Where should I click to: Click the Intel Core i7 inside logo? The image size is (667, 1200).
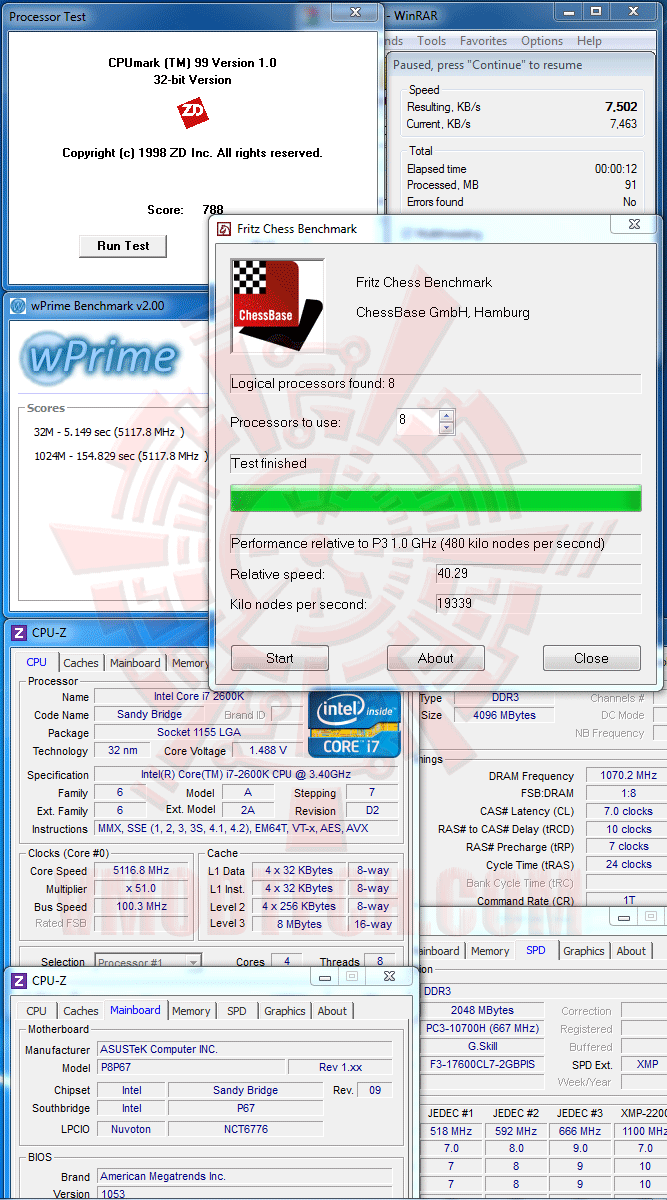click(354, 723)
